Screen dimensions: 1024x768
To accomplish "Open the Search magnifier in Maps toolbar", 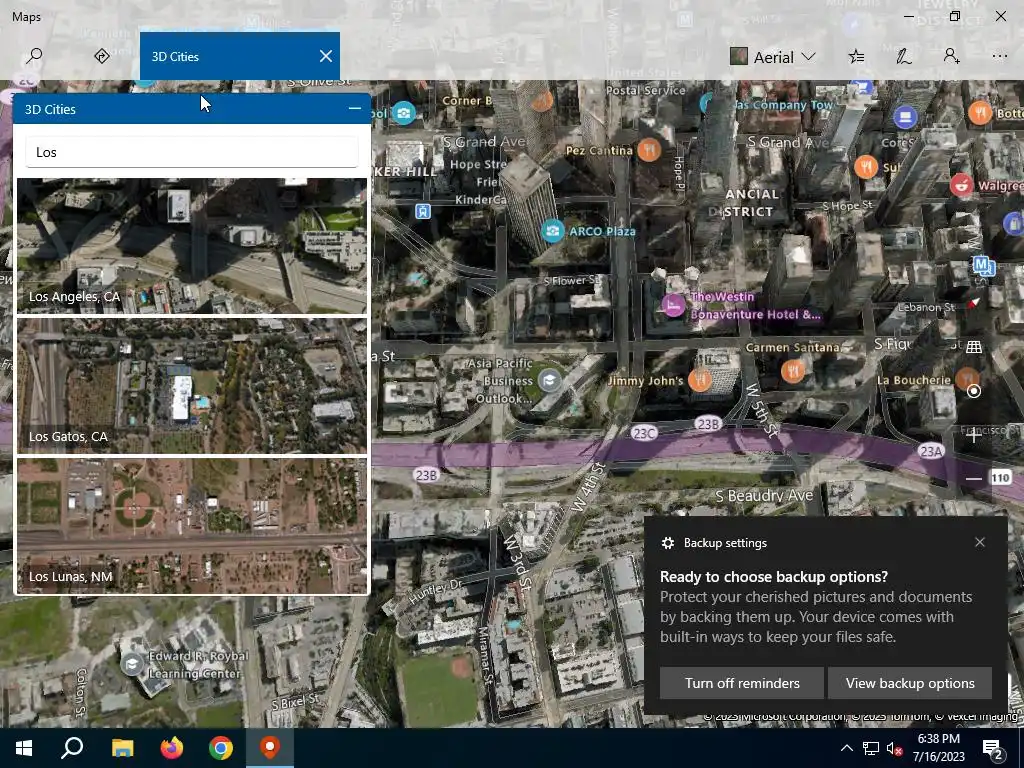I will point(34,56).
